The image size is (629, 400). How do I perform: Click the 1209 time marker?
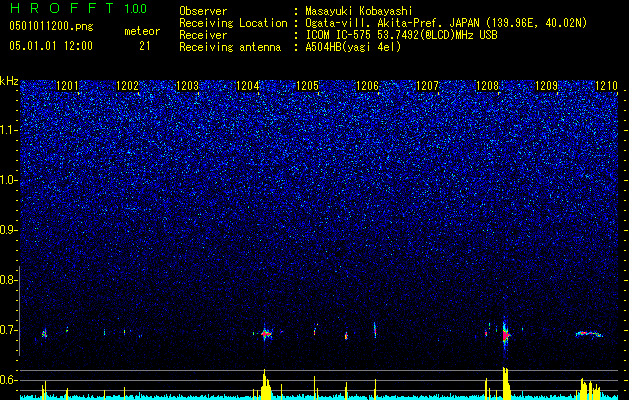pyautogui.click(x=546, y=86)
